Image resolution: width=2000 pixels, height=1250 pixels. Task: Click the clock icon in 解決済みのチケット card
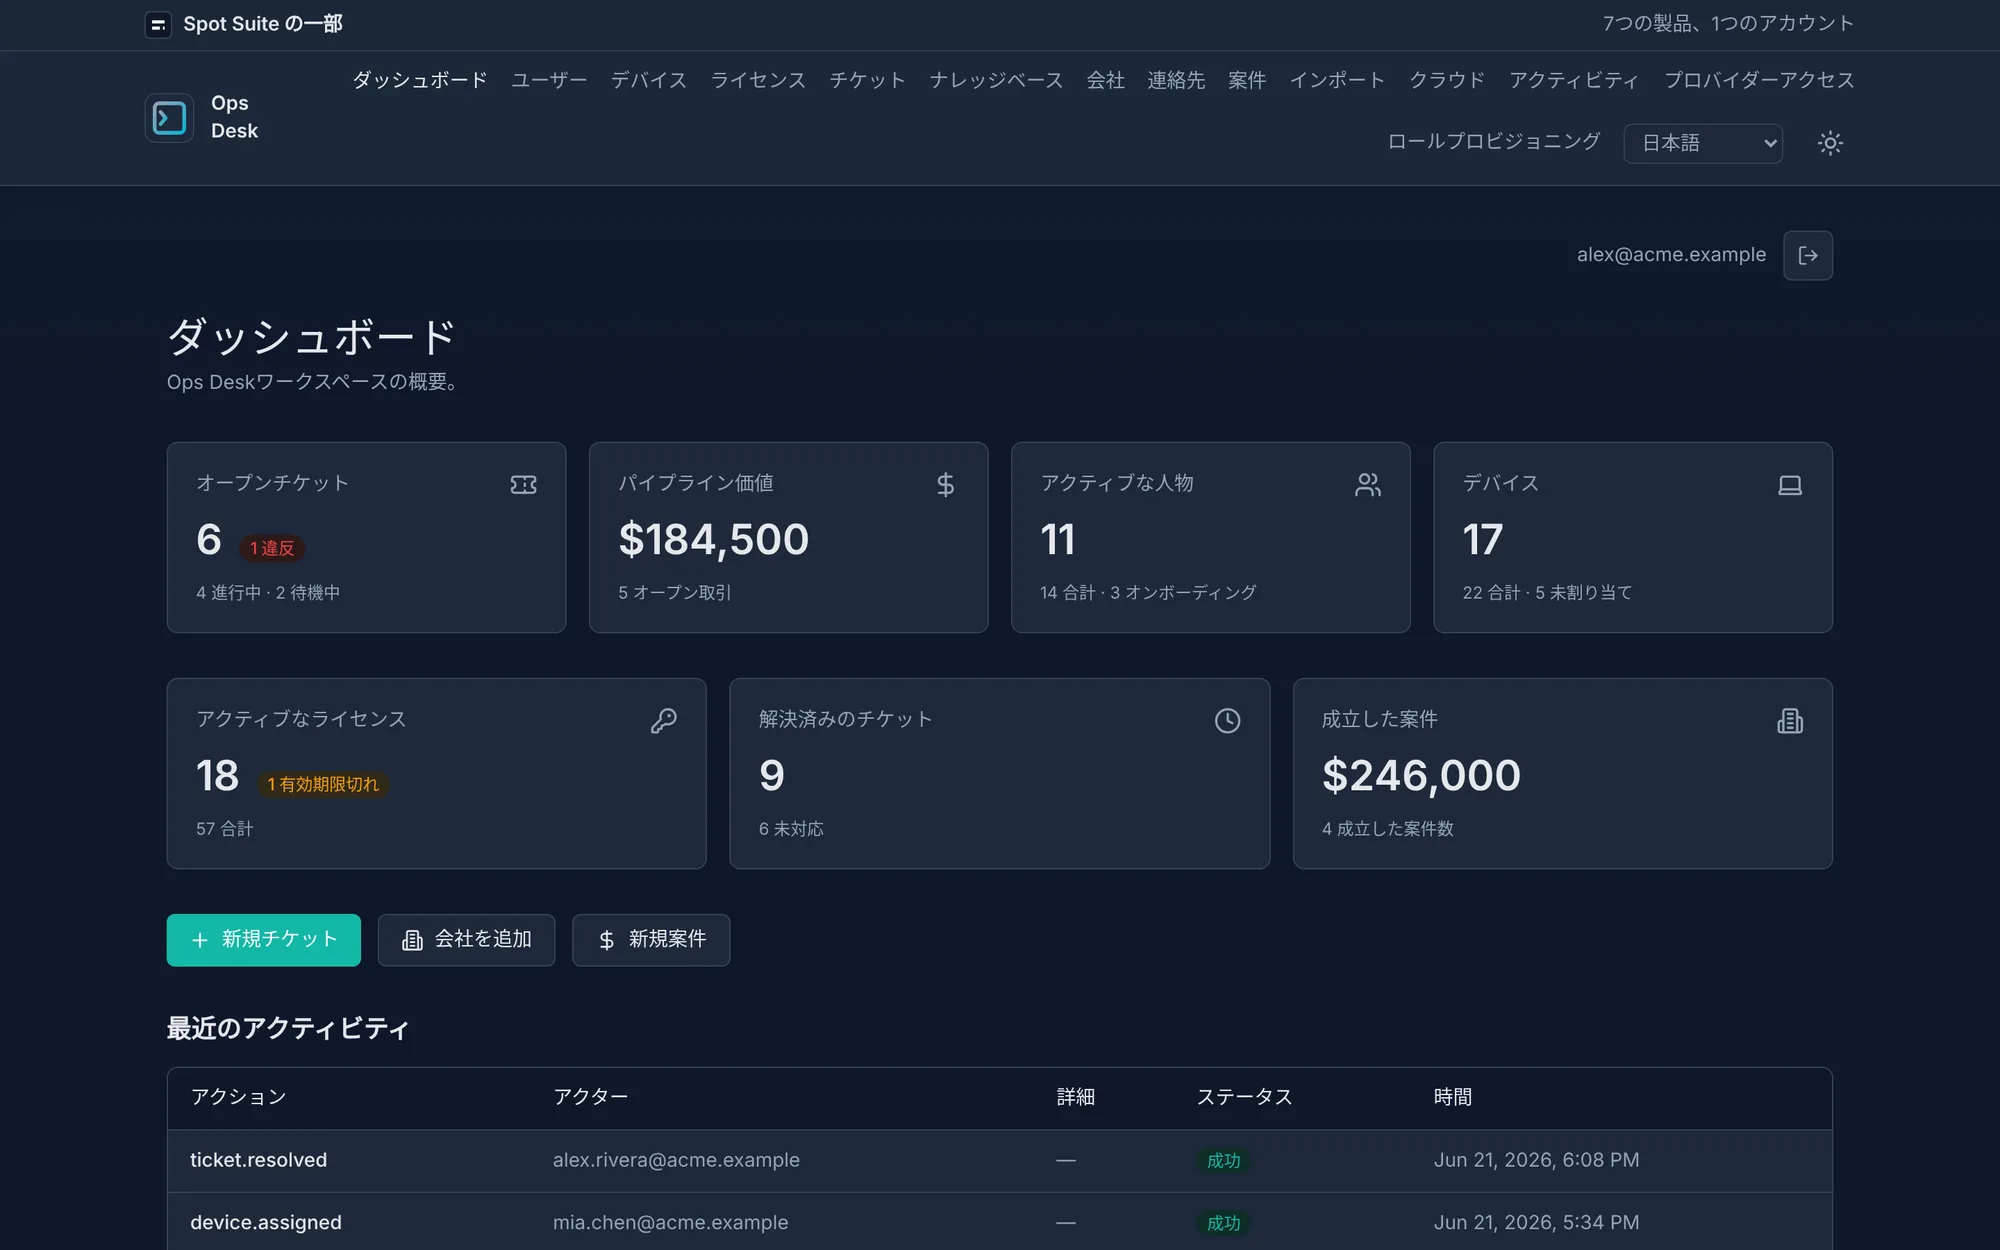coord(1228,721)
